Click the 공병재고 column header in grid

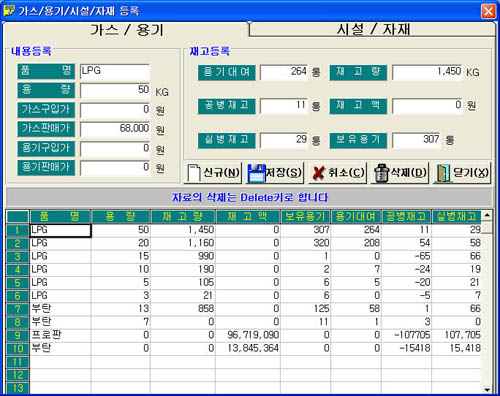click(x=406, y=217)
